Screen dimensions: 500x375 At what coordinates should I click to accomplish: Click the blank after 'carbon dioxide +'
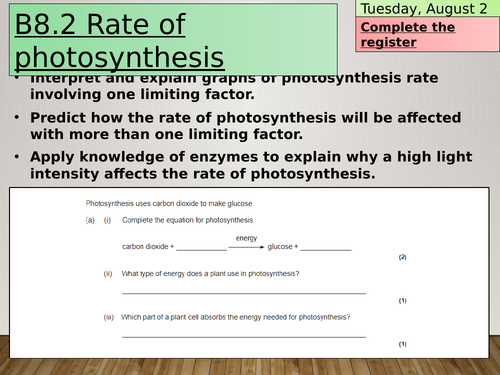pos(201,247)
